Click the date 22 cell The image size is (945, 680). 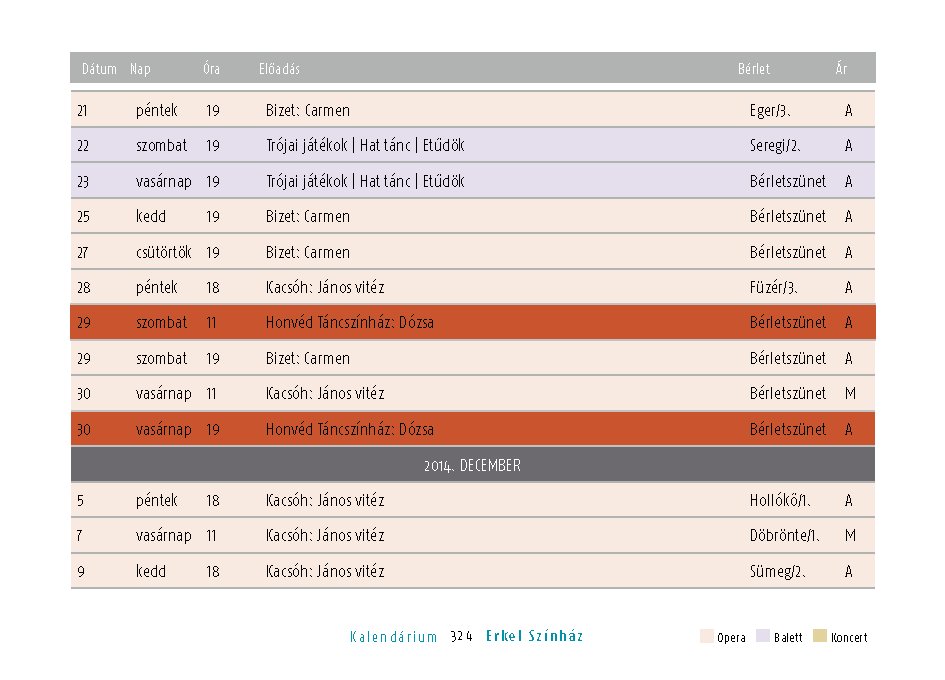click(x=83, y=145)
